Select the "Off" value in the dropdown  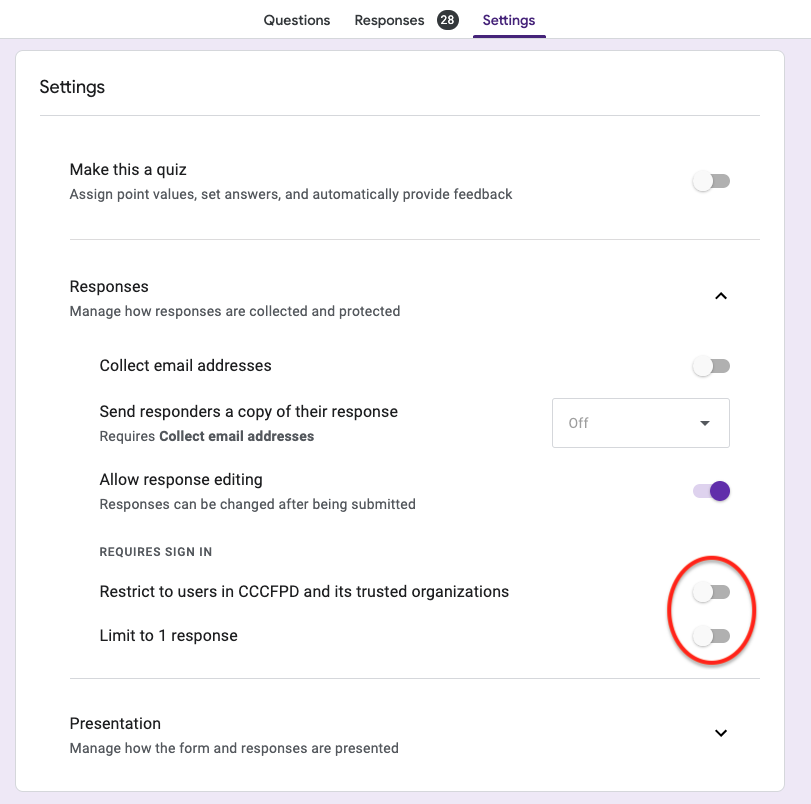[640, 423]
